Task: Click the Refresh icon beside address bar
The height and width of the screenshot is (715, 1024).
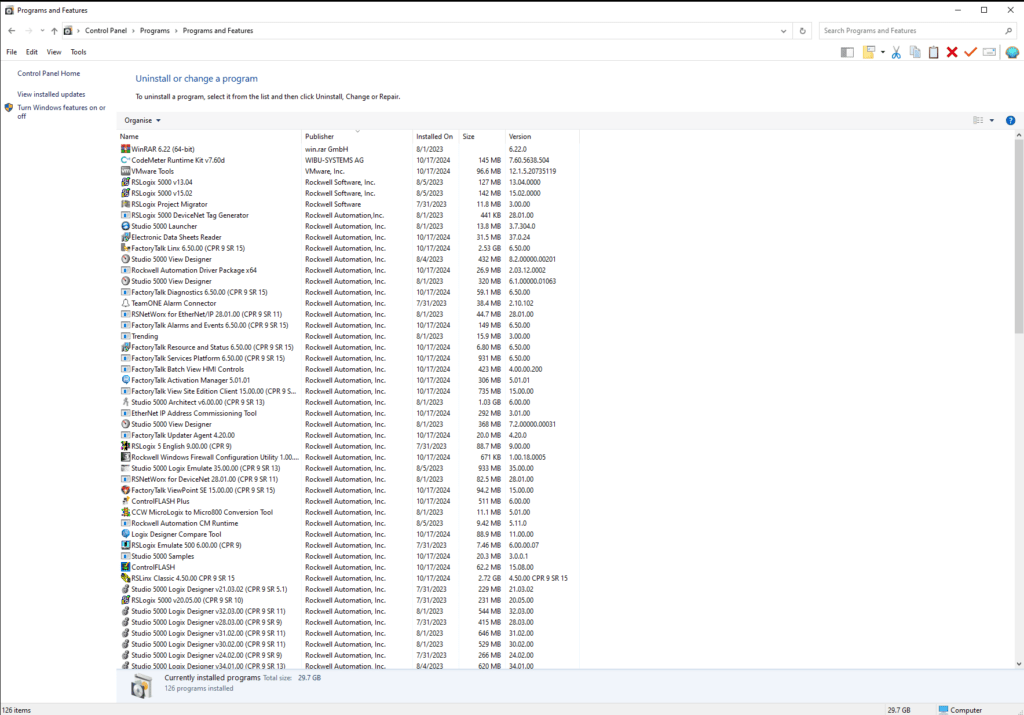Action: (803, 31)
